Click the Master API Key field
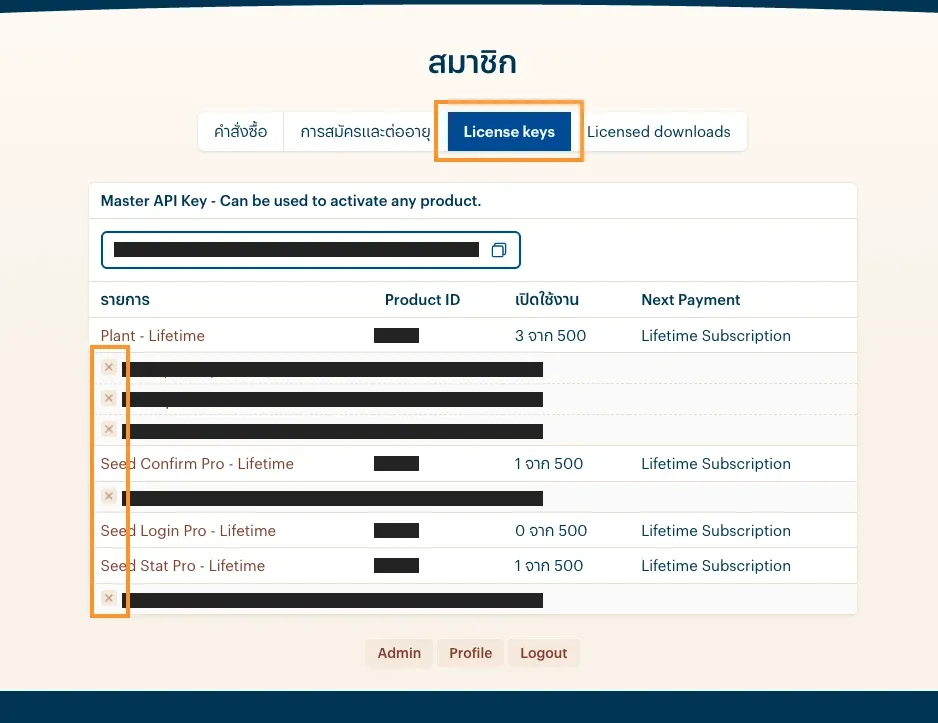This screenshot has width=938, height=723. click(311, 250)
